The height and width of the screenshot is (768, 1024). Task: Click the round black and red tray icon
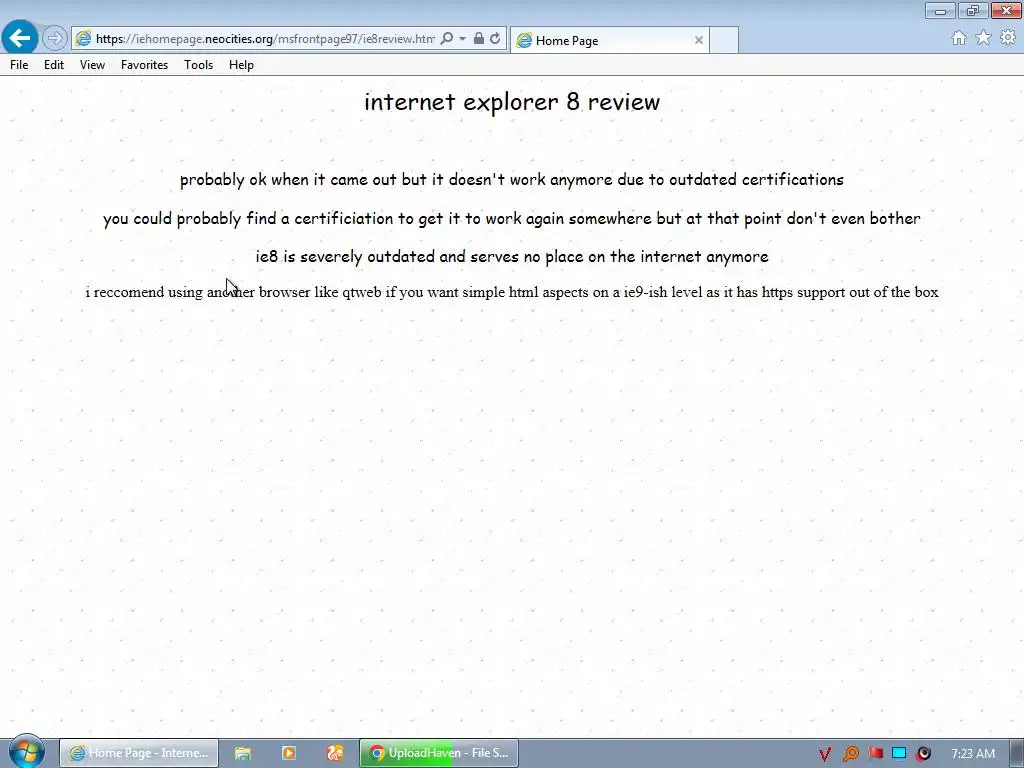click(x=923, y=754)
